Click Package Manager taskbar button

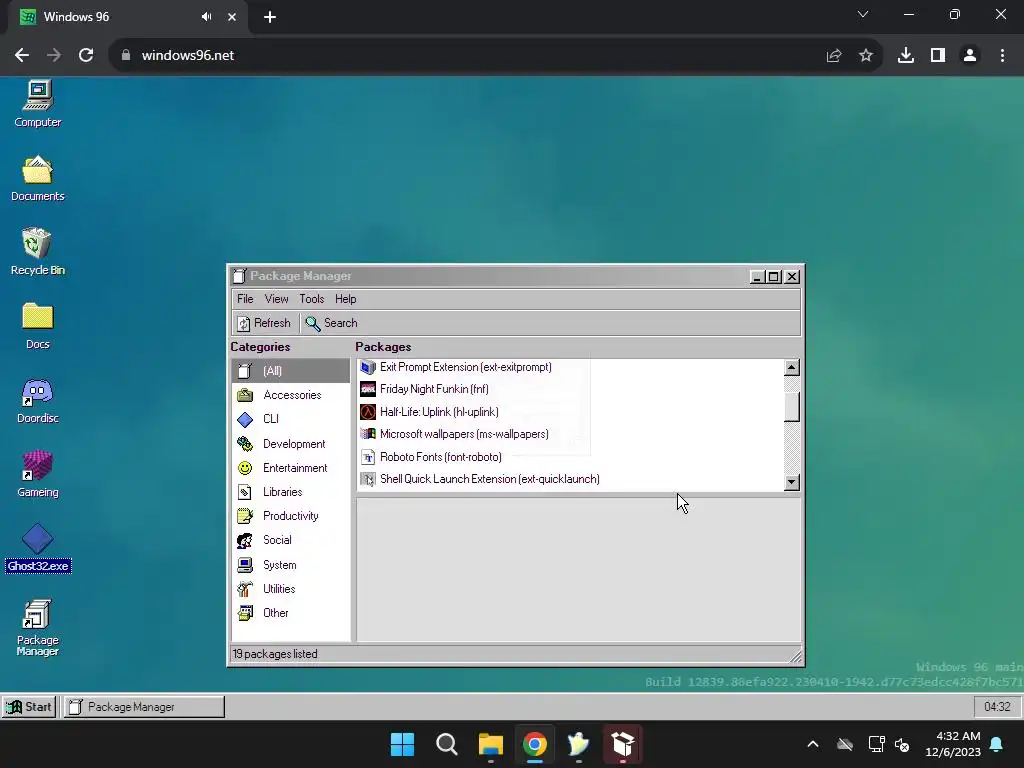(x=144, y=707)
